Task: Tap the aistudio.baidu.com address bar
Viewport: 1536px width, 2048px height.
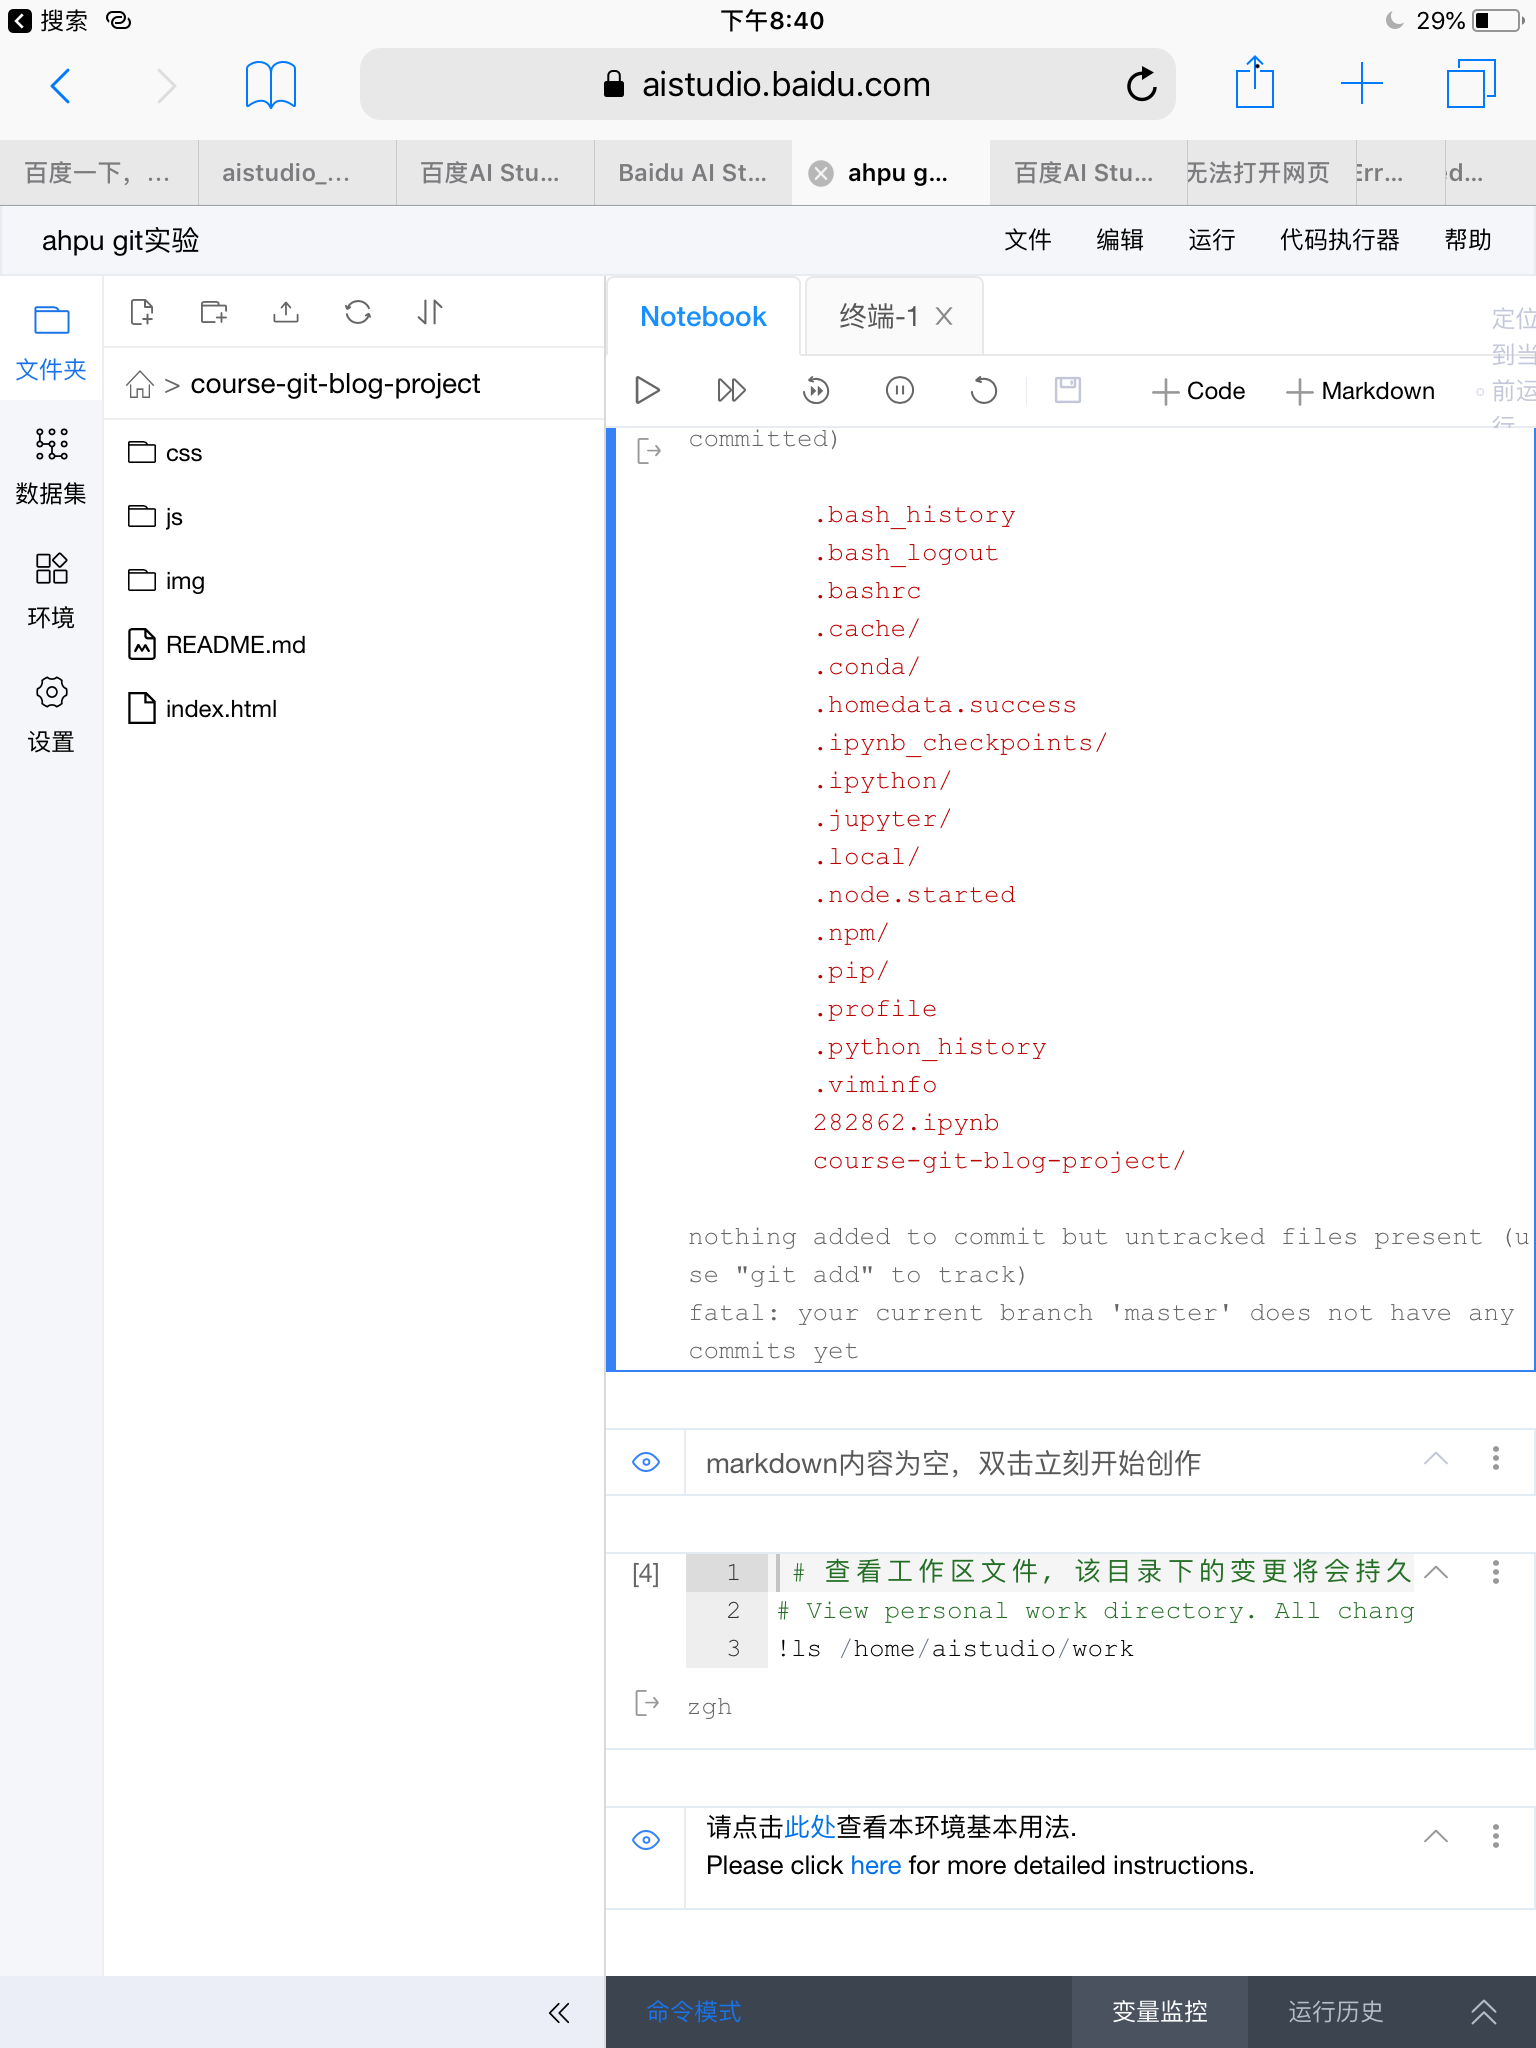Action: tap(767, 85)
